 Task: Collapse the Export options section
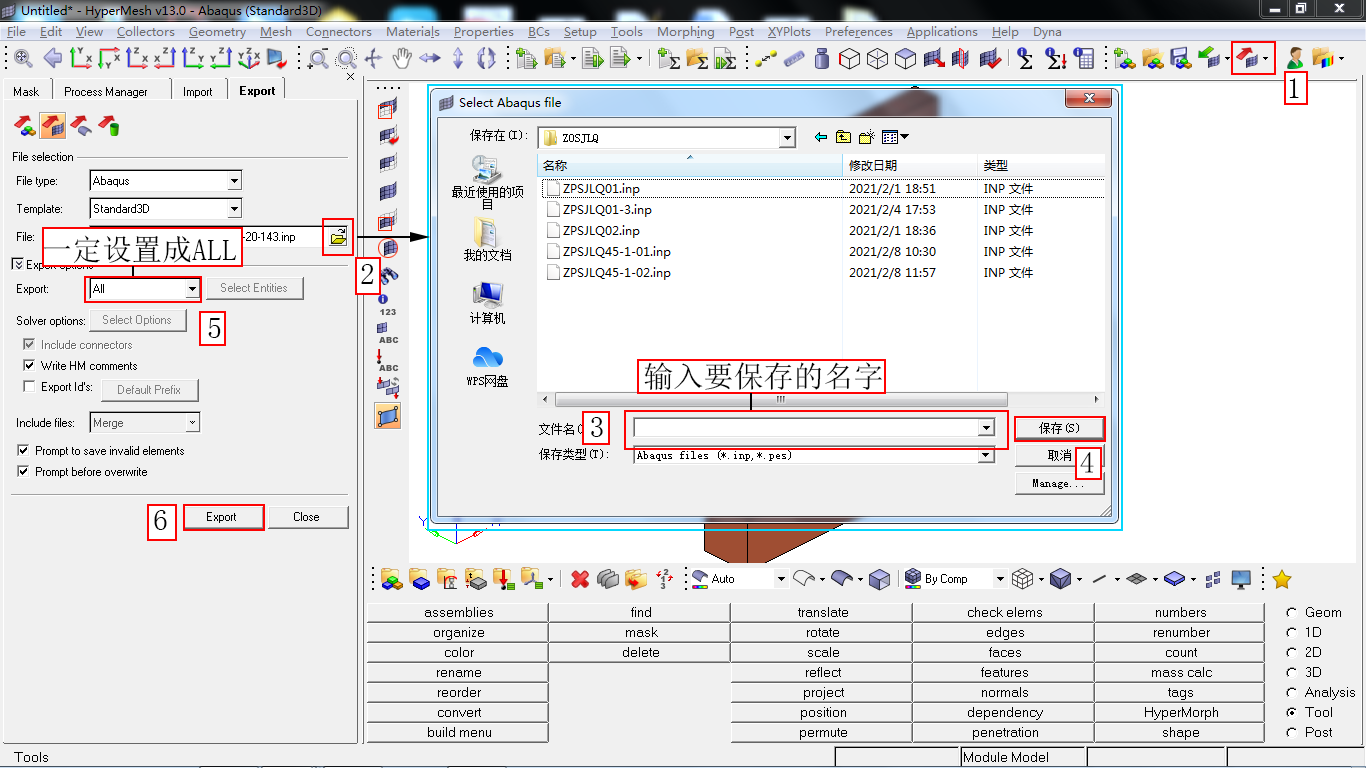[17, 264]
